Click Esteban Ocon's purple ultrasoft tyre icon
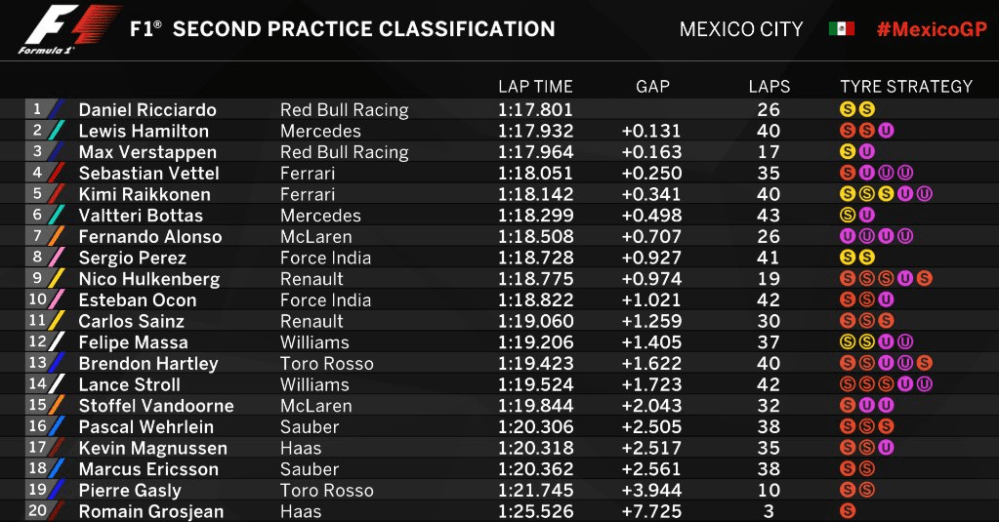The image size is (999, 522). 886,300
